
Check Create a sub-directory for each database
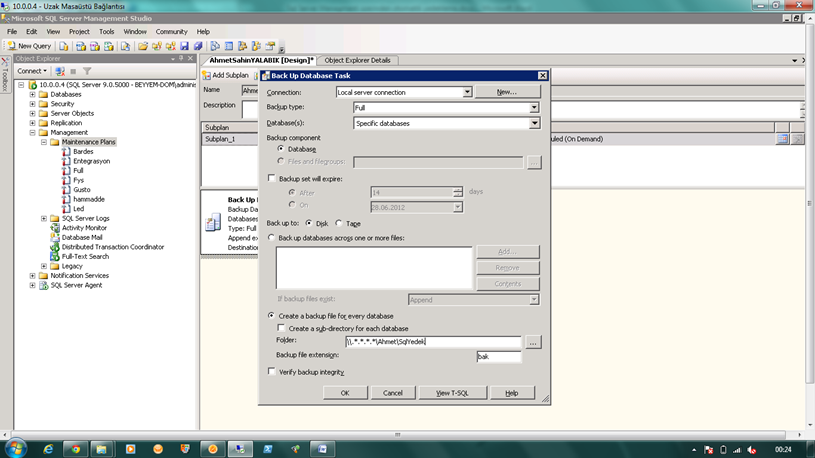point(281,328)
